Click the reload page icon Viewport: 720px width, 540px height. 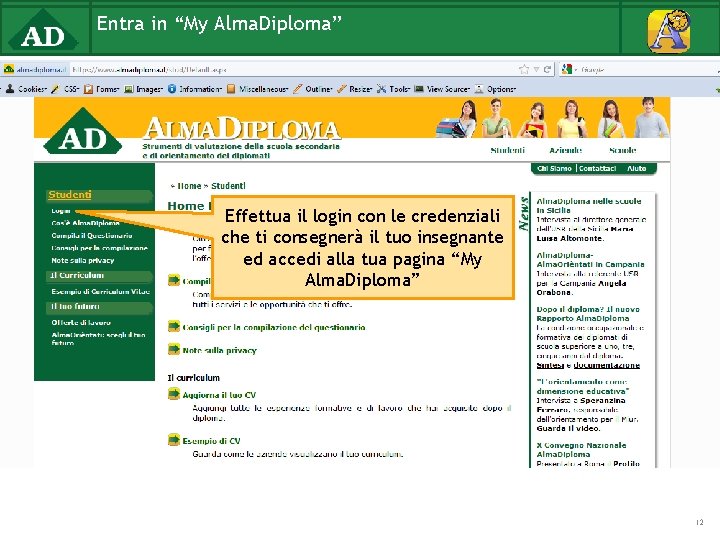tap(547, 69)
